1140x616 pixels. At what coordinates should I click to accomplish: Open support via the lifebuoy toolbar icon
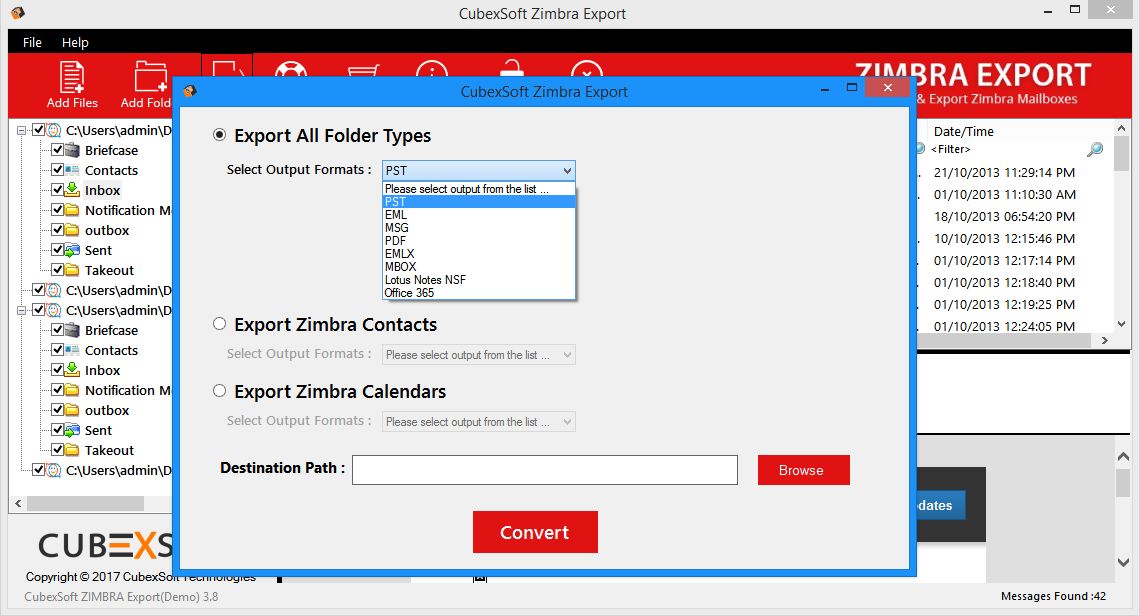coord(291,69)
